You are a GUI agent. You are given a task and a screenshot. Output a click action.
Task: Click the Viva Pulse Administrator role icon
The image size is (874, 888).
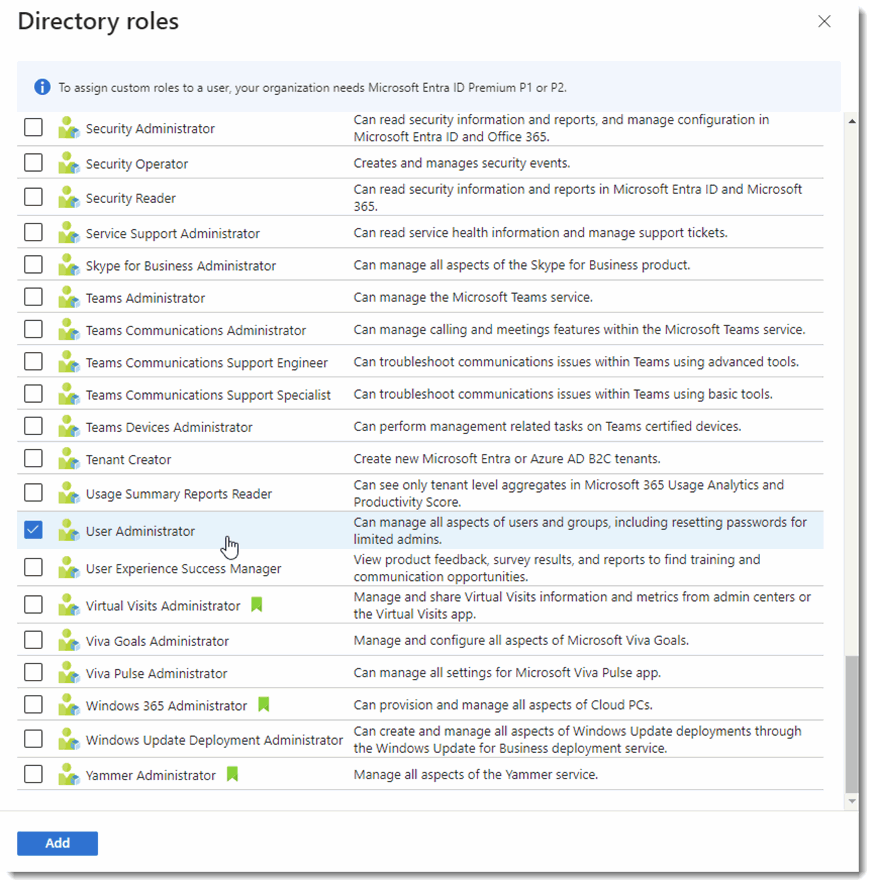point(68,673)
